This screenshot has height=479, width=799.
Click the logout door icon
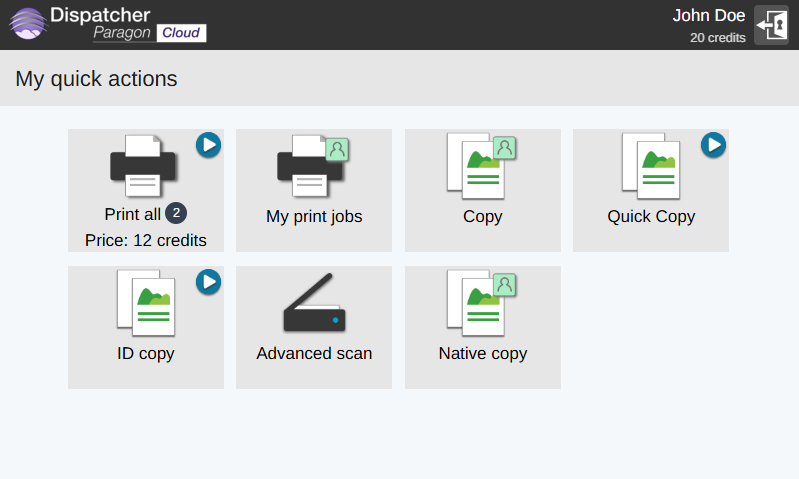click(771, 25)
